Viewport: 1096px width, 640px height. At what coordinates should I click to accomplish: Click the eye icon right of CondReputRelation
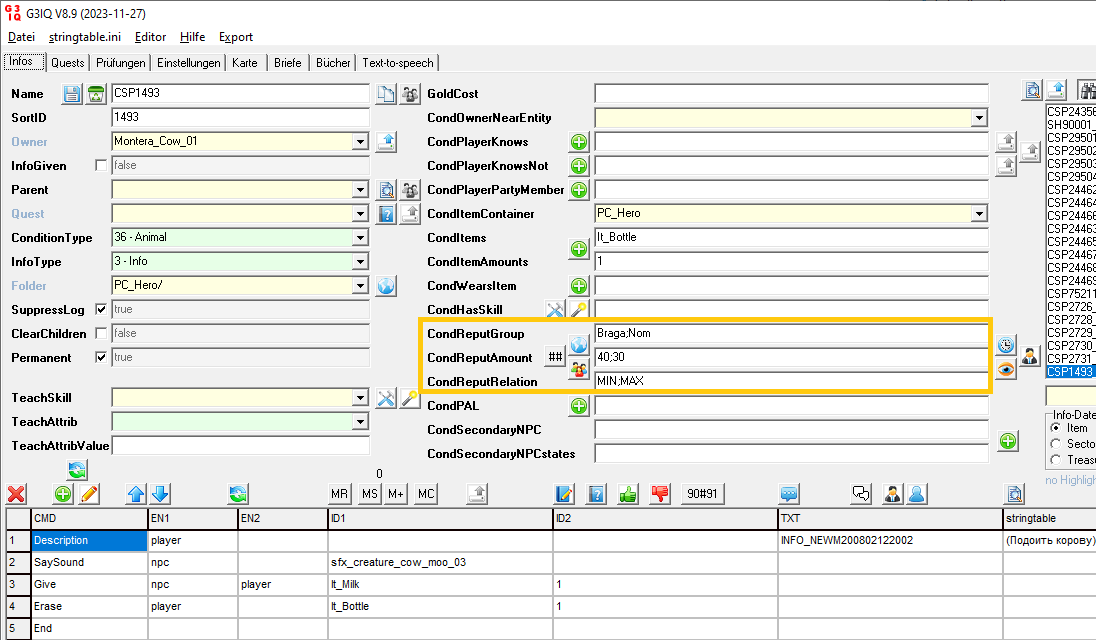(1006, 369)
